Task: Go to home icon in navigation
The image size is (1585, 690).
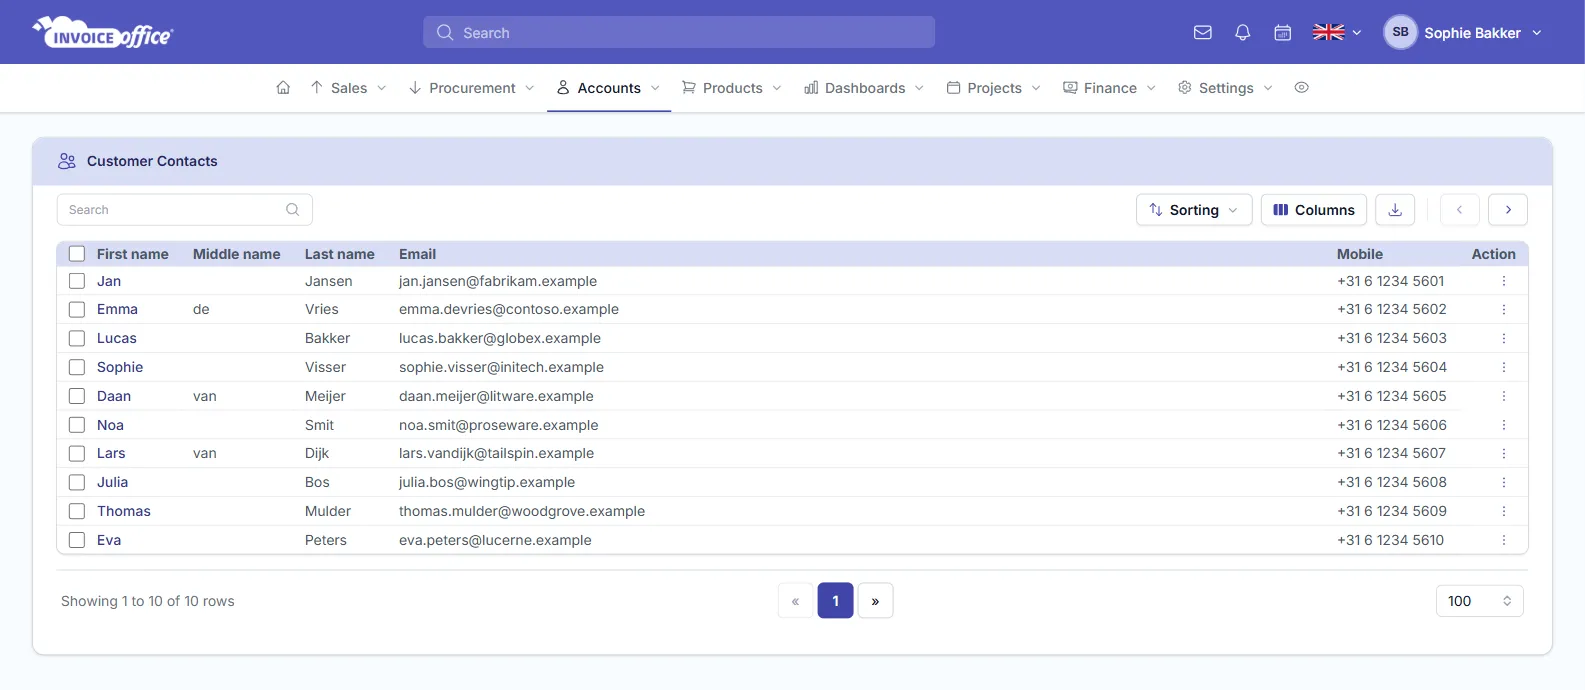Action: (283, 88)
